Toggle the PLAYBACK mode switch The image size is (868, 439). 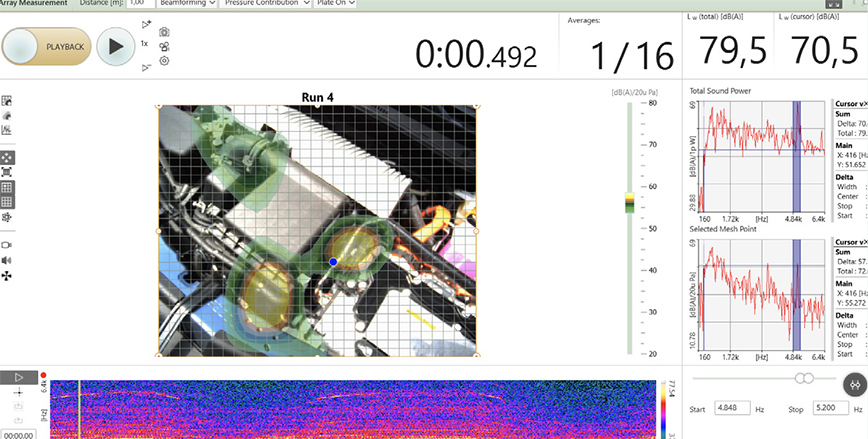click(47, 46)
